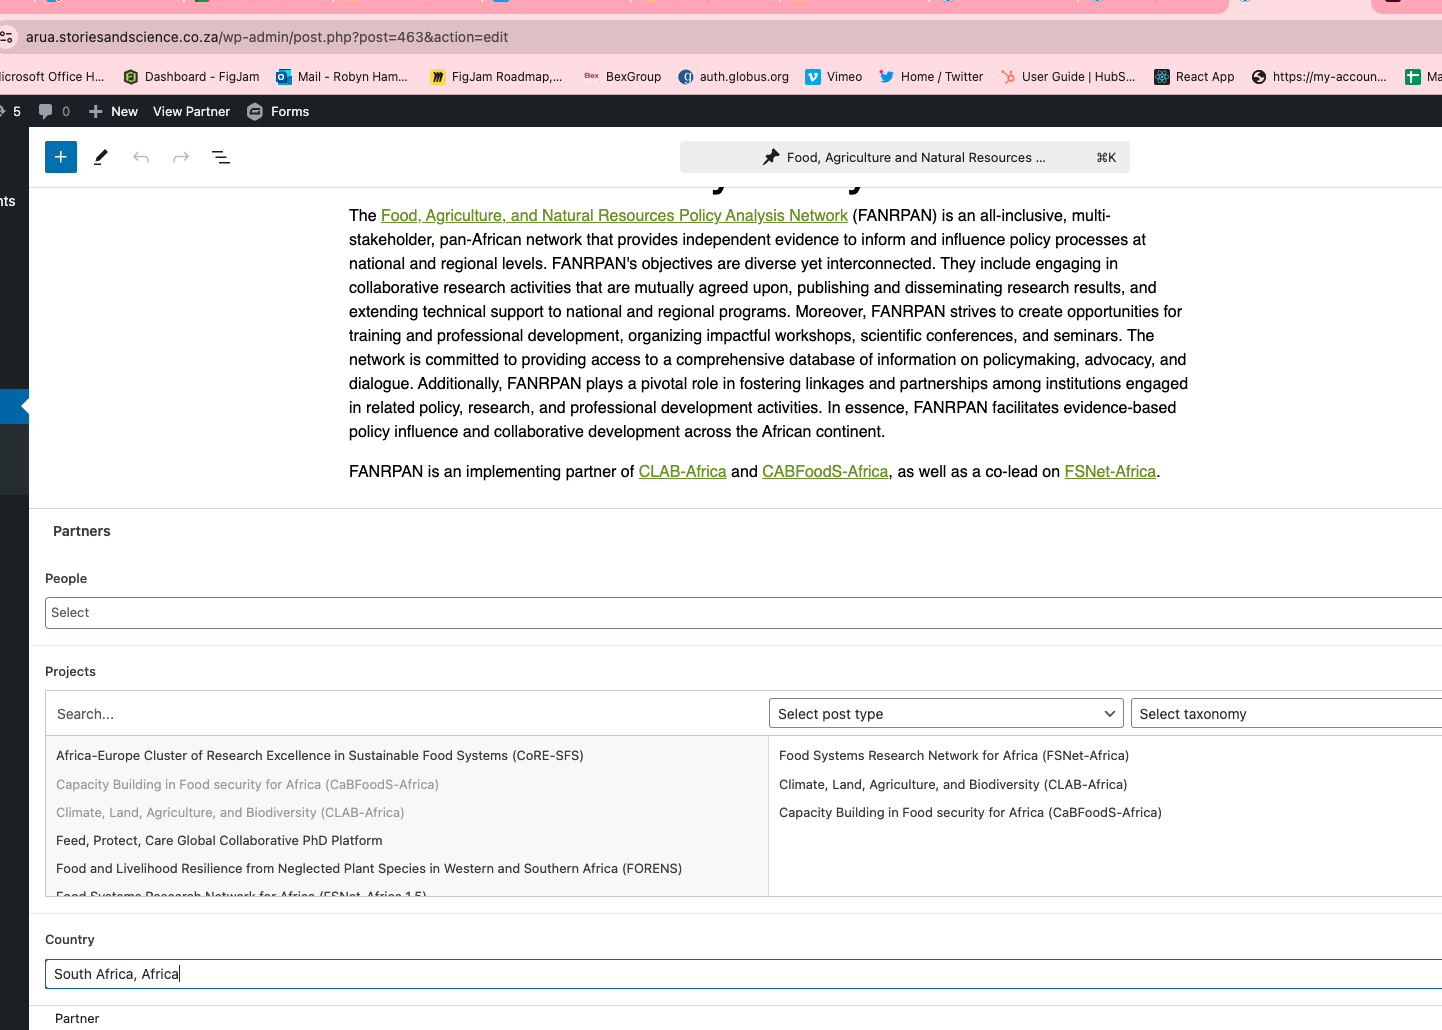Expand the Select taxonomy dropdown
The height and width of the screenshot is (1030, 1442).
point(1285,714)
